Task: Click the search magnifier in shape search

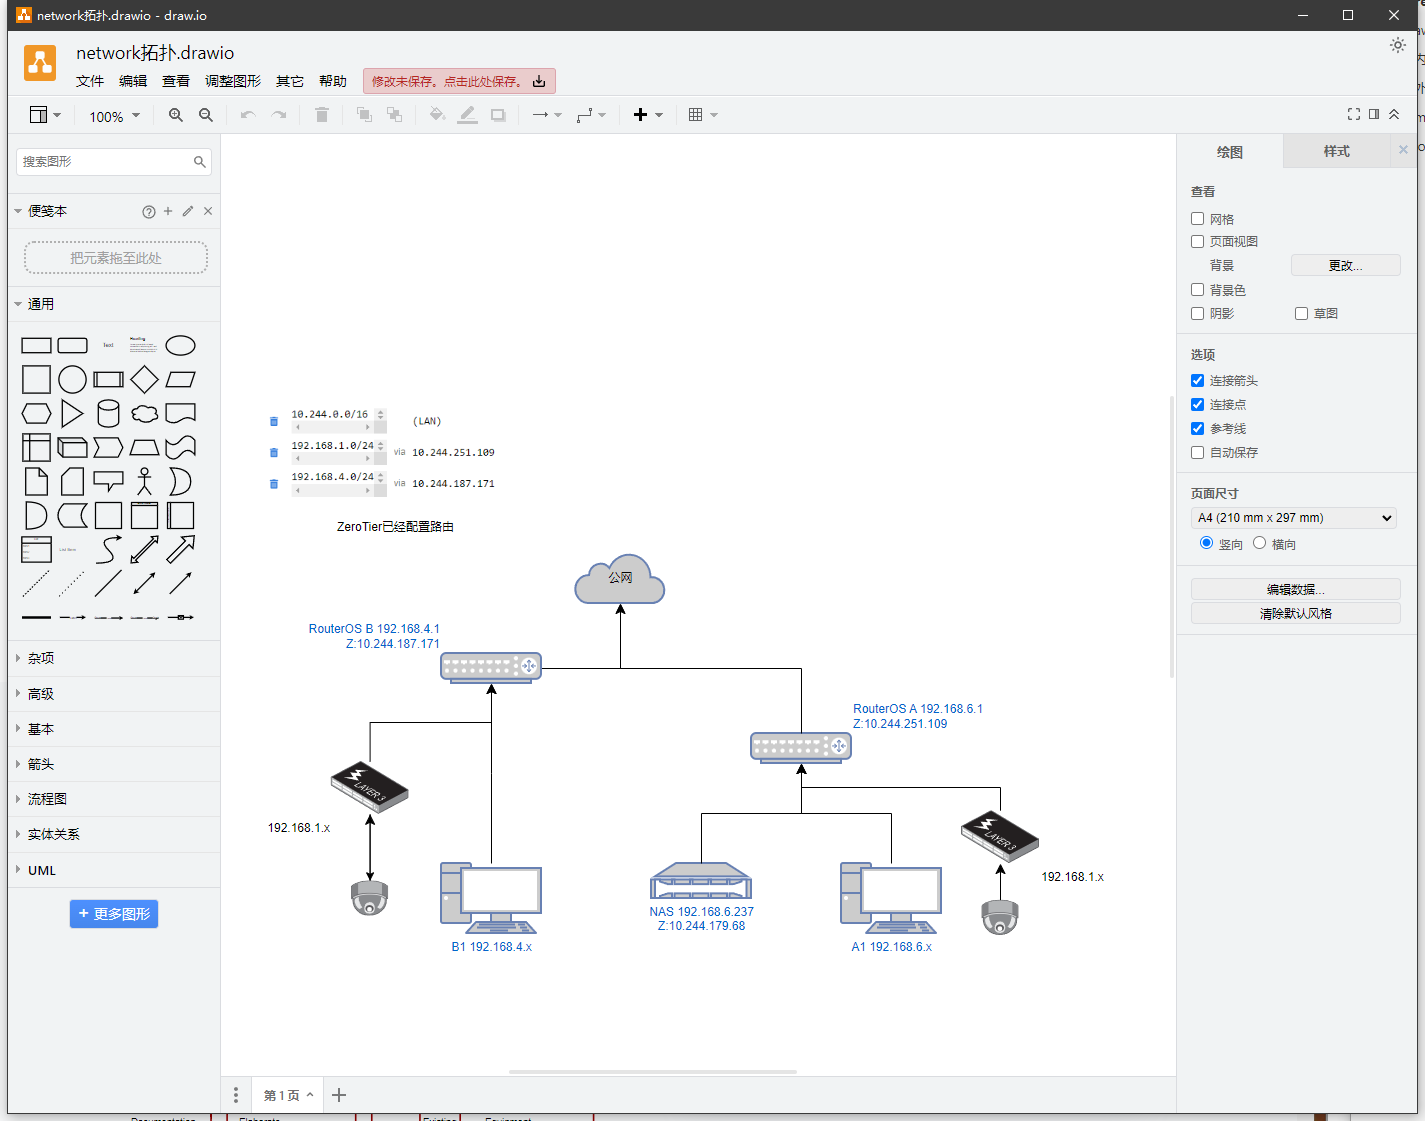Action: coord(200,162)
